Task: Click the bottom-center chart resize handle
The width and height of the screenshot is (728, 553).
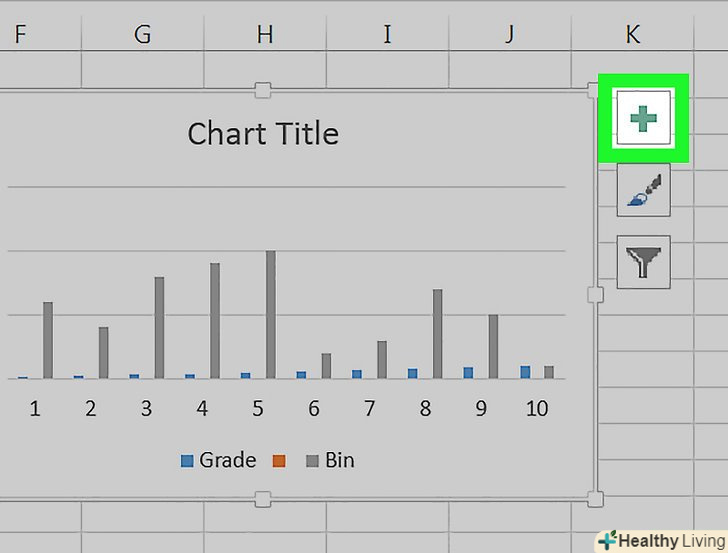Action: coord(263,498)
